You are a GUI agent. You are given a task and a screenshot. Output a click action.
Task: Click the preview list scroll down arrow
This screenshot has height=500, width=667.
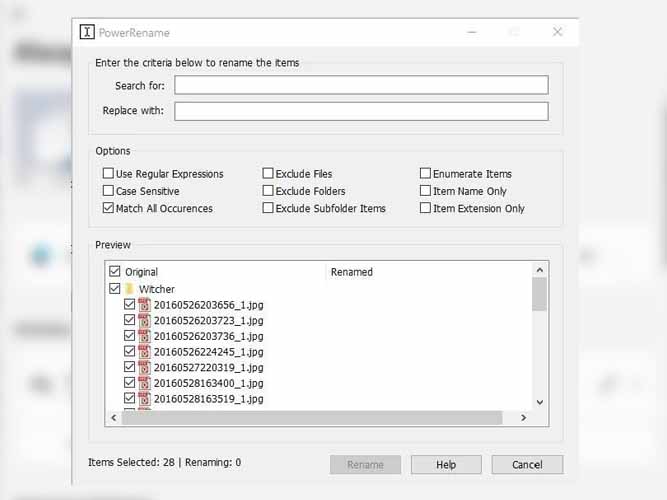coord(540,402)
